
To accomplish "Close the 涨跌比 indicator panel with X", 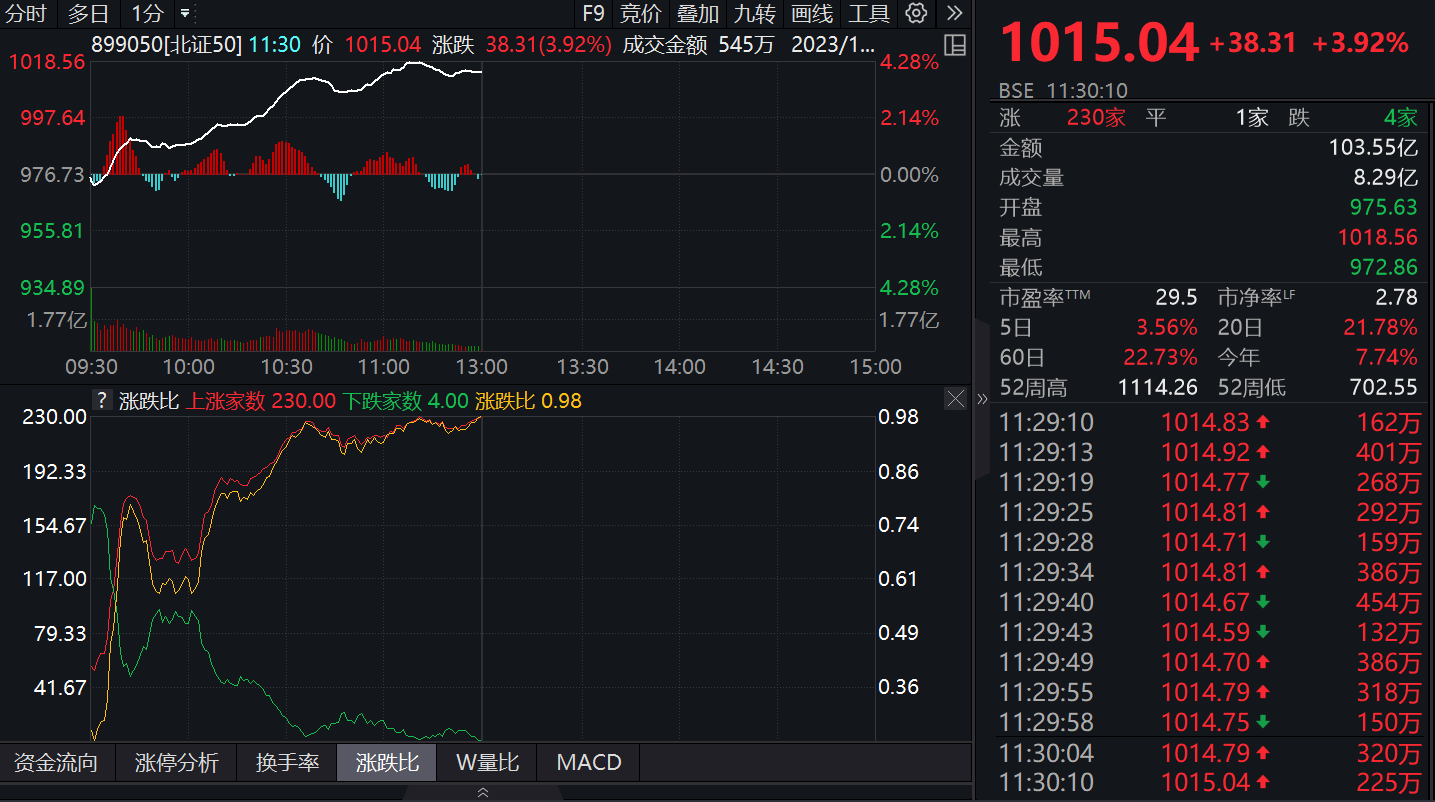I will click(x=956, y=399).
